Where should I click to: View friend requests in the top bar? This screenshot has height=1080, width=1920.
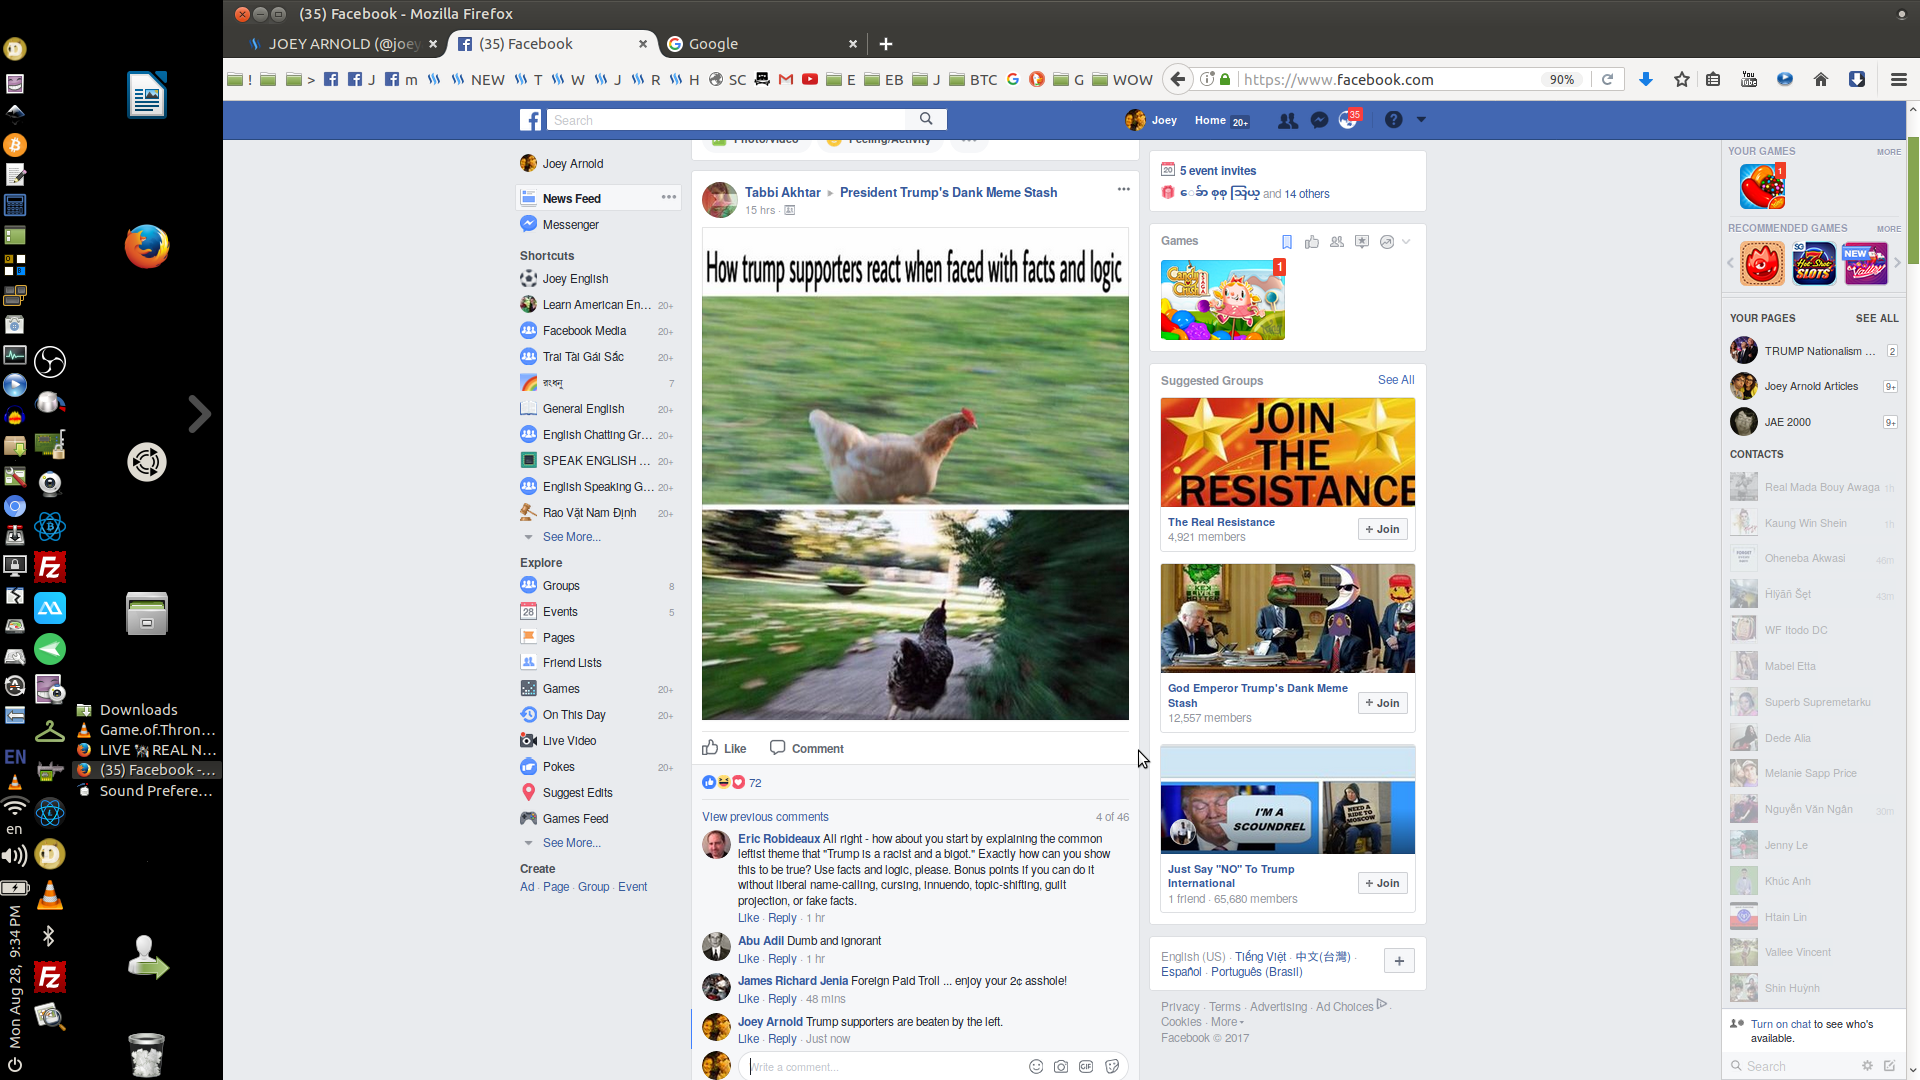pyautogui.click(x=1288, y=119)
